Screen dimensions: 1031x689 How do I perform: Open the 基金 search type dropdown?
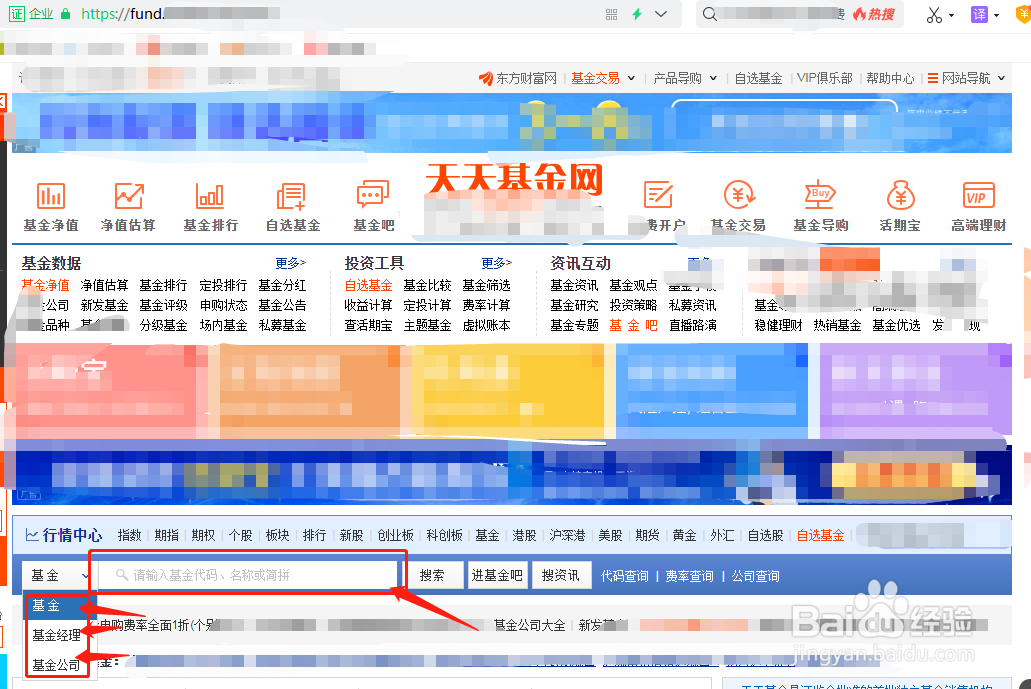pos(59,575)
